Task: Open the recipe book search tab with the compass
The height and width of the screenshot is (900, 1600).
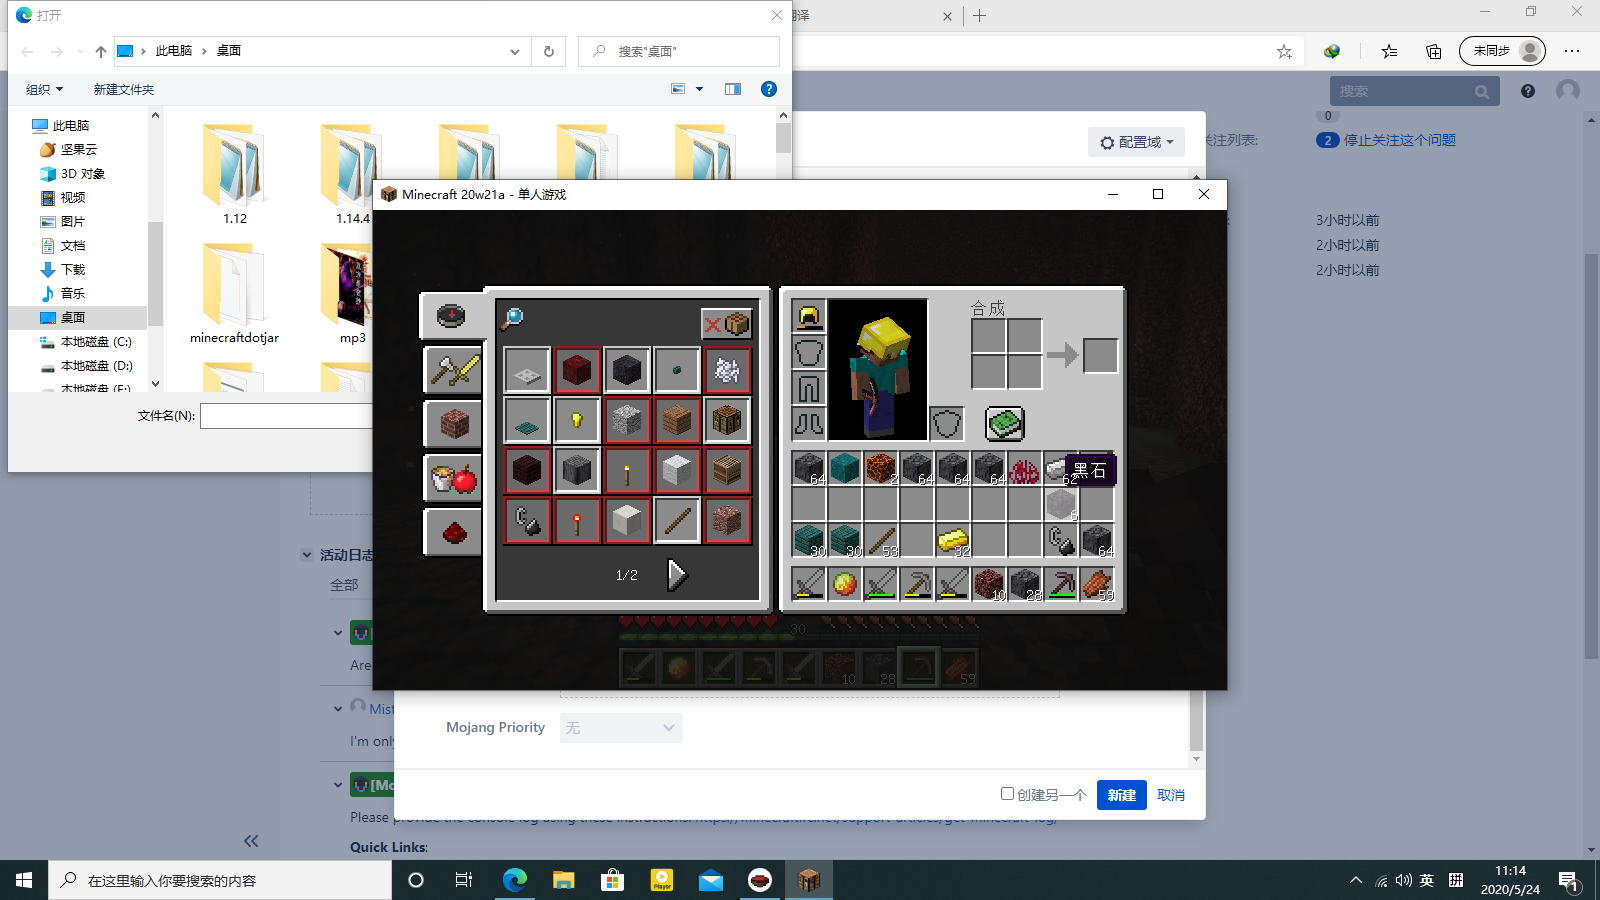Action: coord(451,316)
